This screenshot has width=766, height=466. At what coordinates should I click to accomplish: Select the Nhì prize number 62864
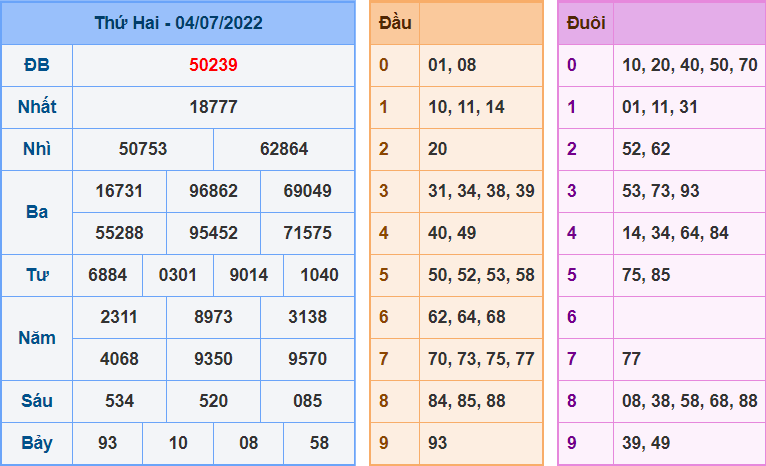284,149
